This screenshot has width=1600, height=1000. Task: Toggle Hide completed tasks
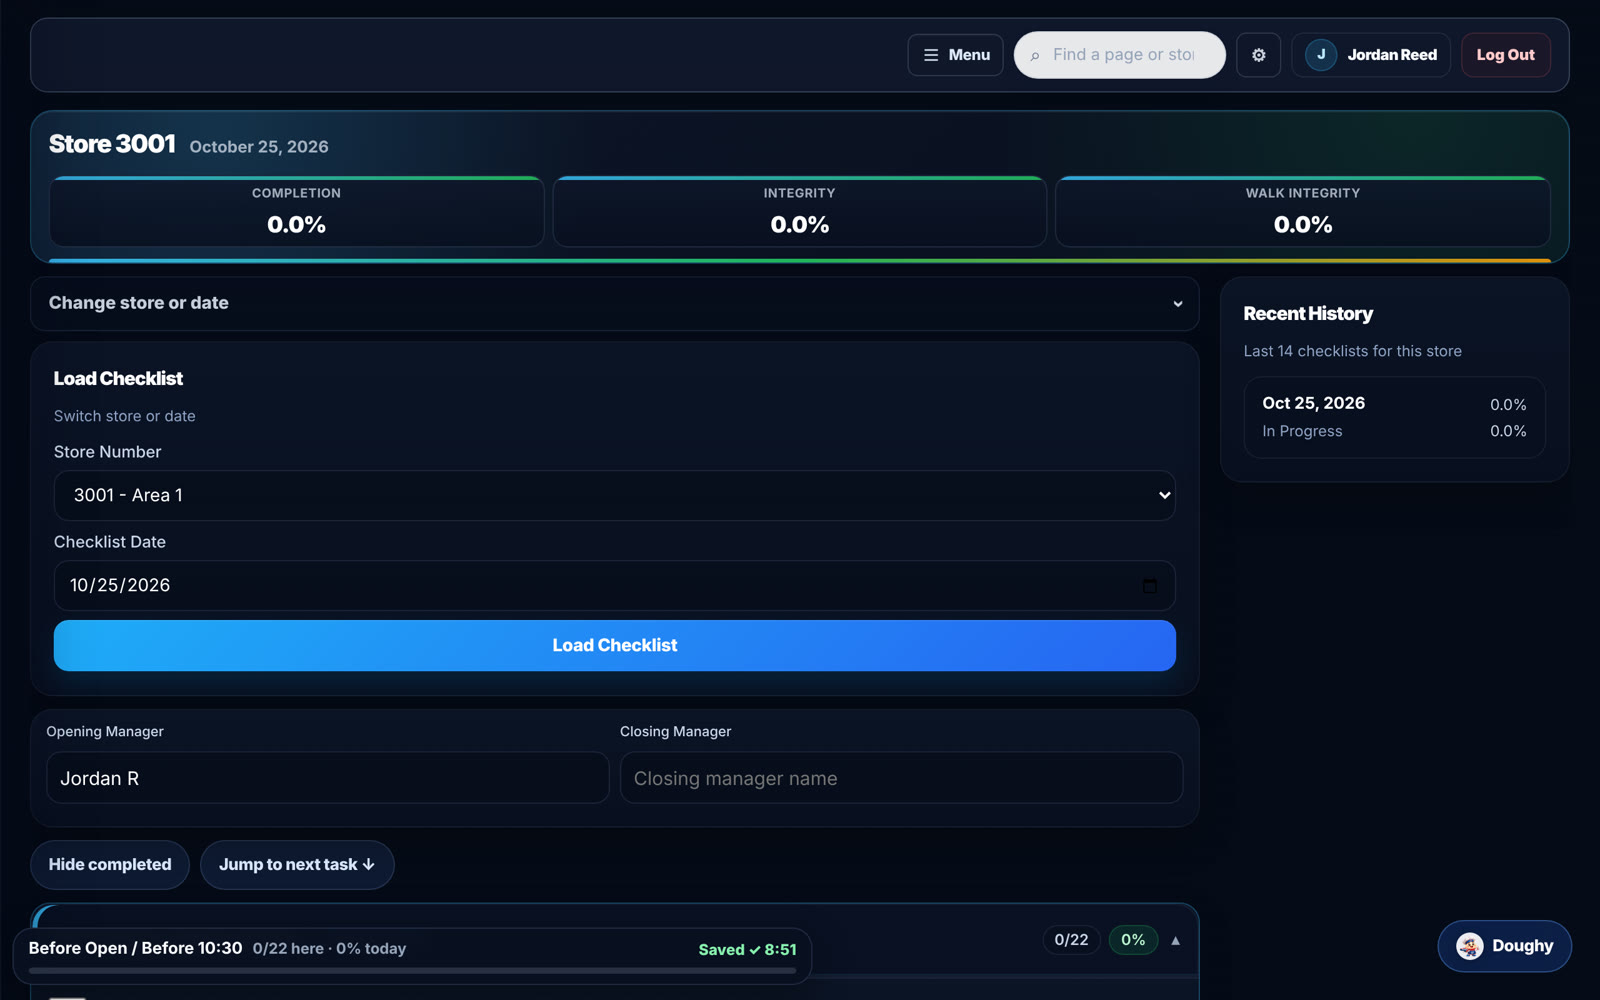pos(110,865)
